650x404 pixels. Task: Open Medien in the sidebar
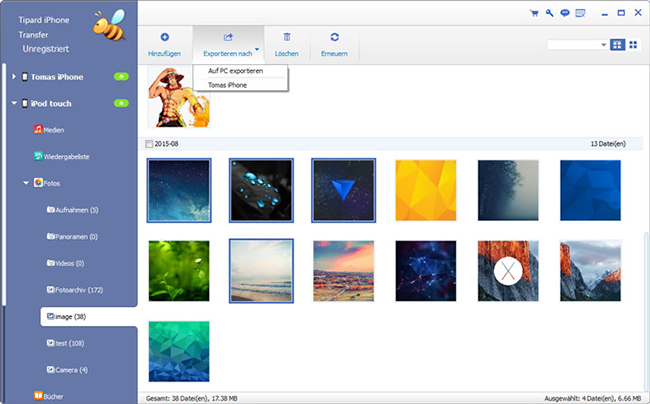[x=53, y=130]
